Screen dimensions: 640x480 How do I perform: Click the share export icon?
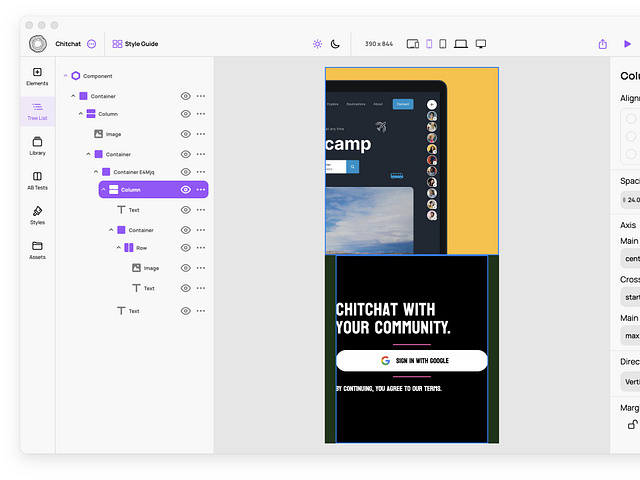[x=603, y=44]
